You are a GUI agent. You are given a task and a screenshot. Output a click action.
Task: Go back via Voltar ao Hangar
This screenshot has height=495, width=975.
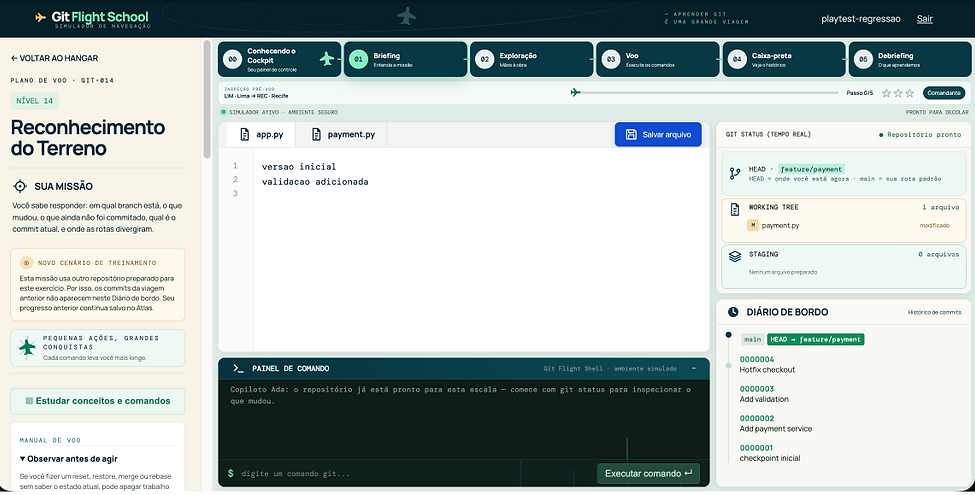(54, 58)
